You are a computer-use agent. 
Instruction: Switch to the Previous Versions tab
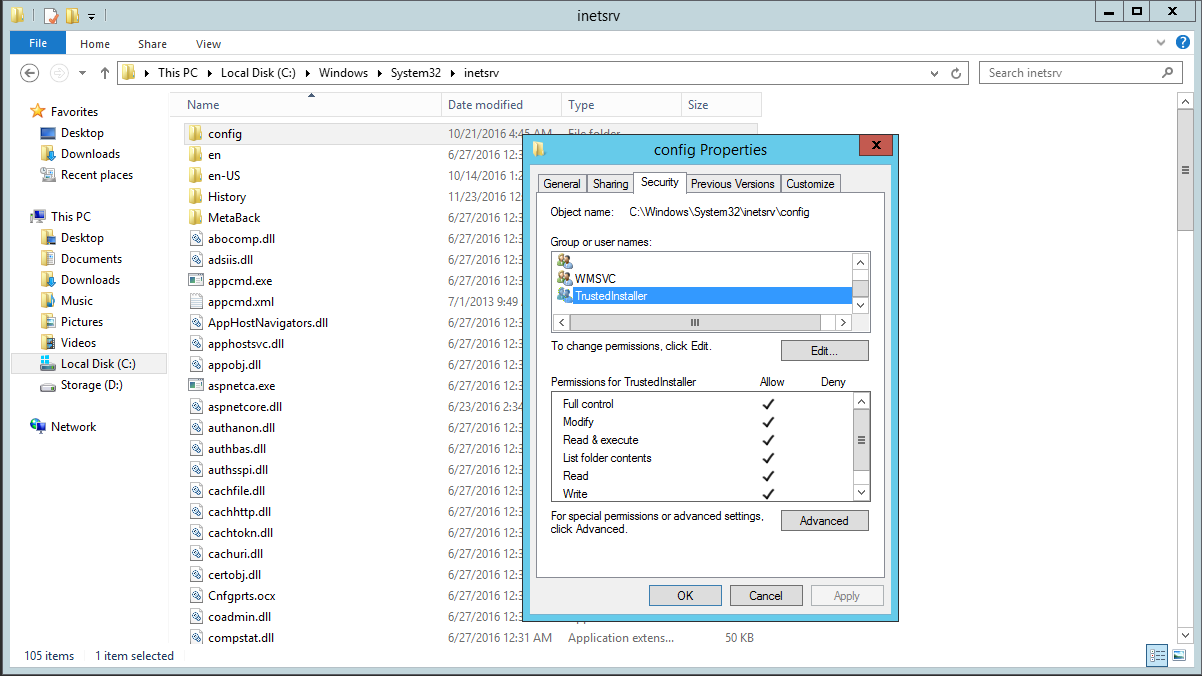coord(733,184)
